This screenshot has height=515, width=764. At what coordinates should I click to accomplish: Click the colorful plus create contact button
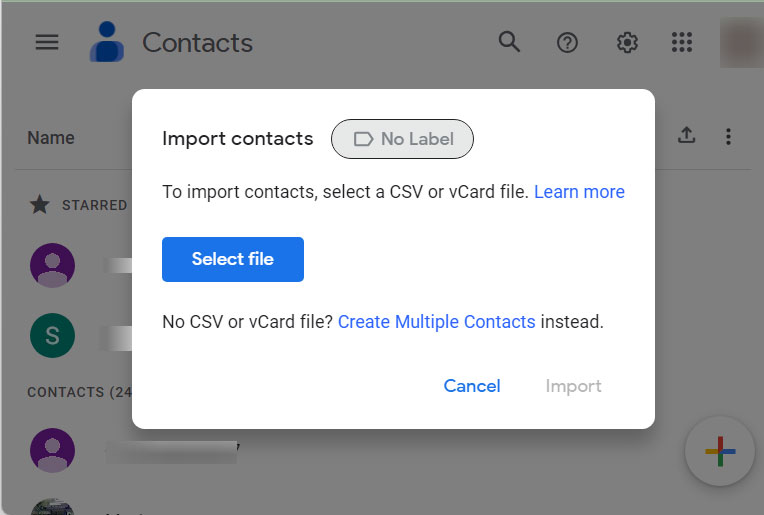[x=720, y=452]
